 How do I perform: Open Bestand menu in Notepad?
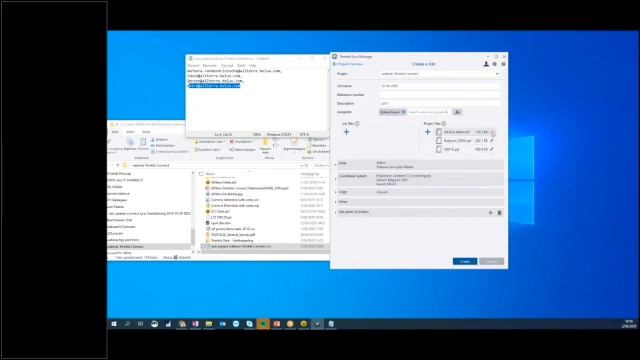coord(193,66)
